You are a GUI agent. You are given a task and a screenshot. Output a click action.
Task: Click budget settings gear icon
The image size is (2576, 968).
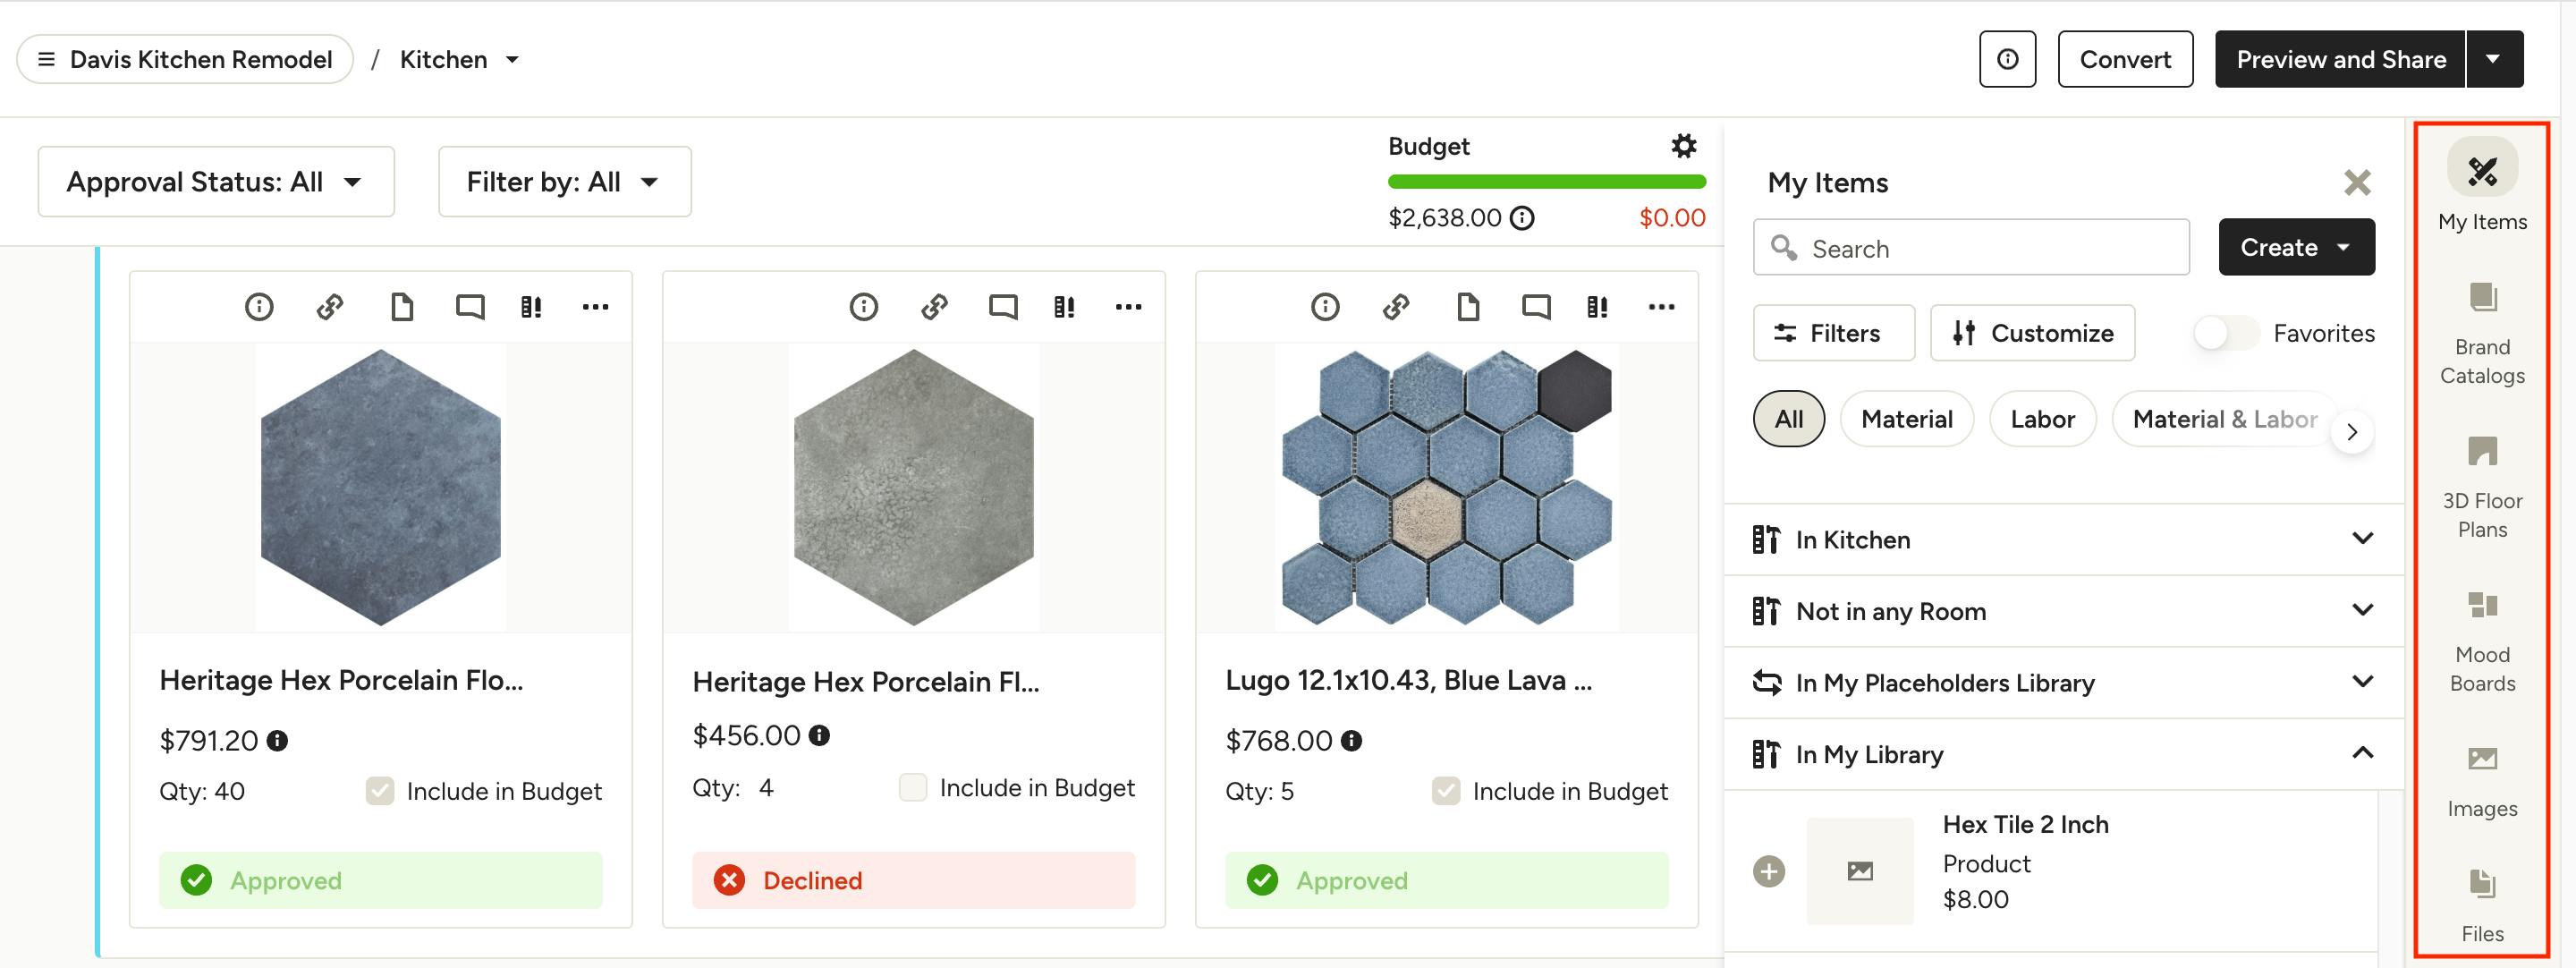[1684, 146]
